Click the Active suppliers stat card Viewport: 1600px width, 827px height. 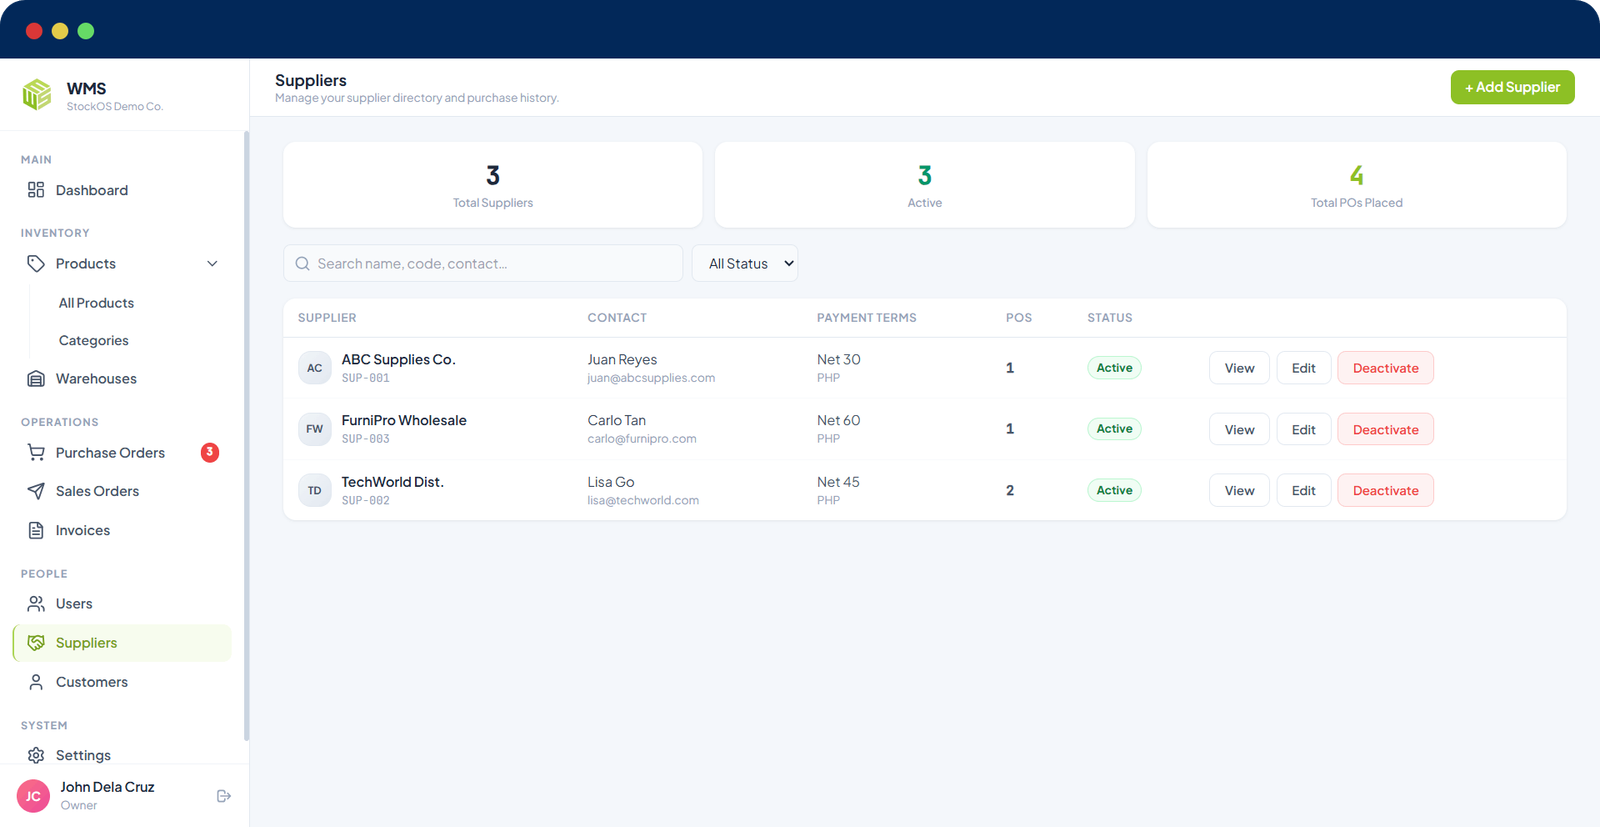coord(925,185)
